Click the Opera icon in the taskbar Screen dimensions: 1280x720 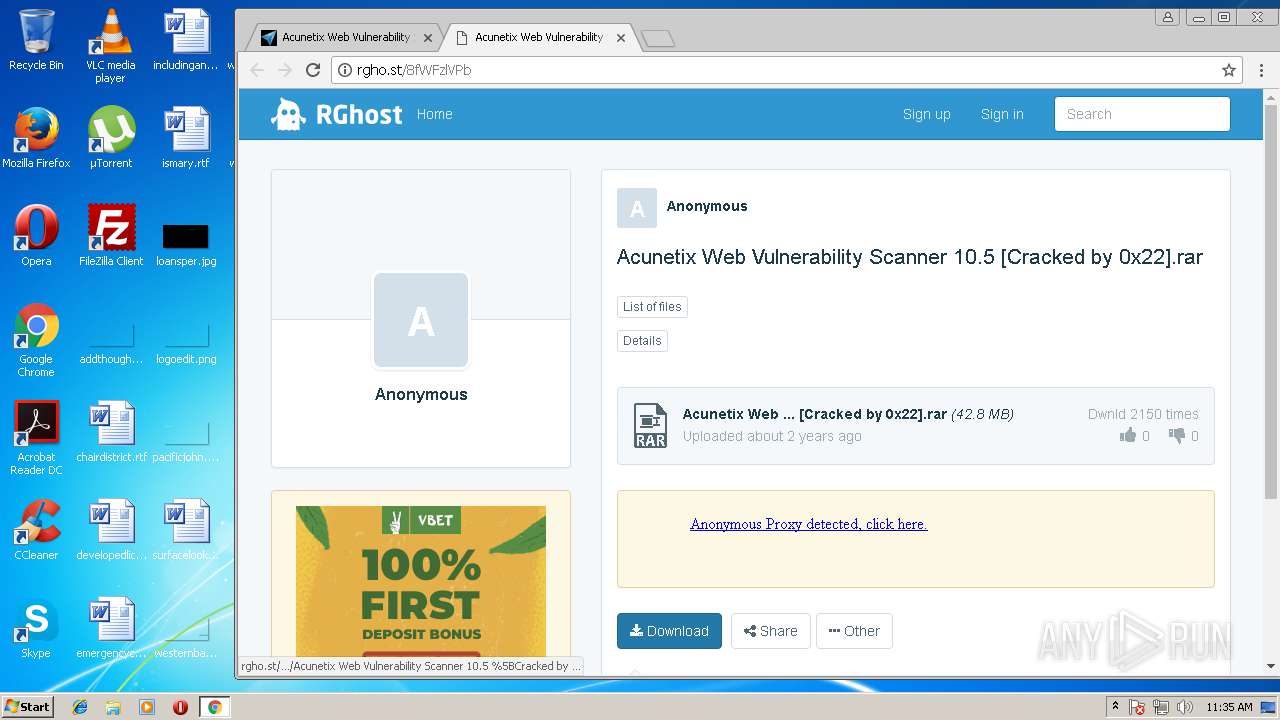(180, 707)
